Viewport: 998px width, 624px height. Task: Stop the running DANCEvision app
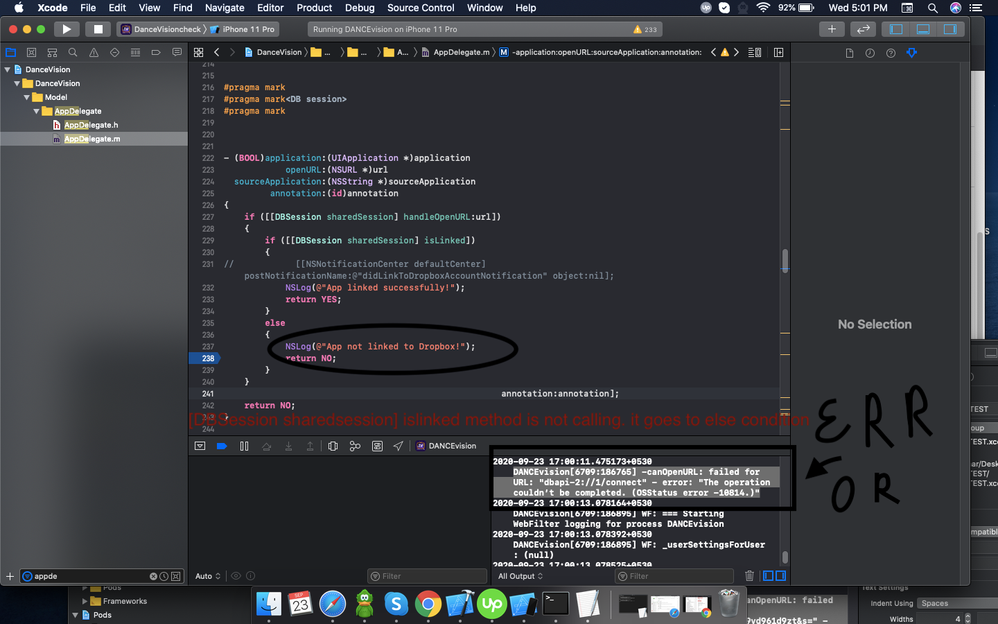[x=97, y=29]
